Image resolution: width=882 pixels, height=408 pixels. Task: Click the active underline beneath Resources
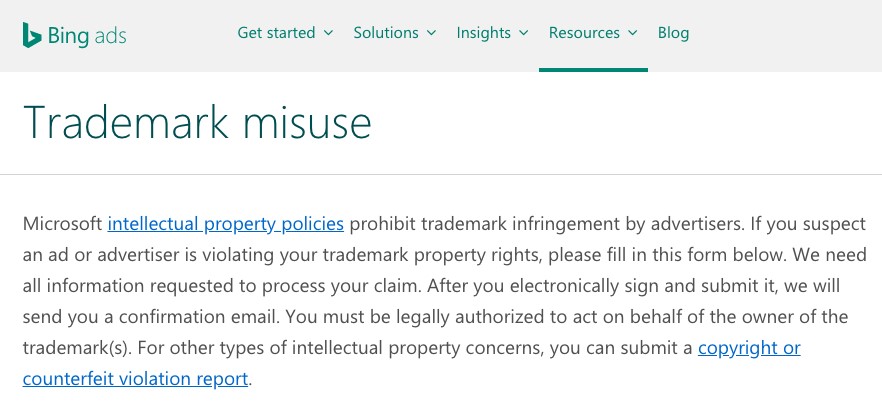[593, 70]
